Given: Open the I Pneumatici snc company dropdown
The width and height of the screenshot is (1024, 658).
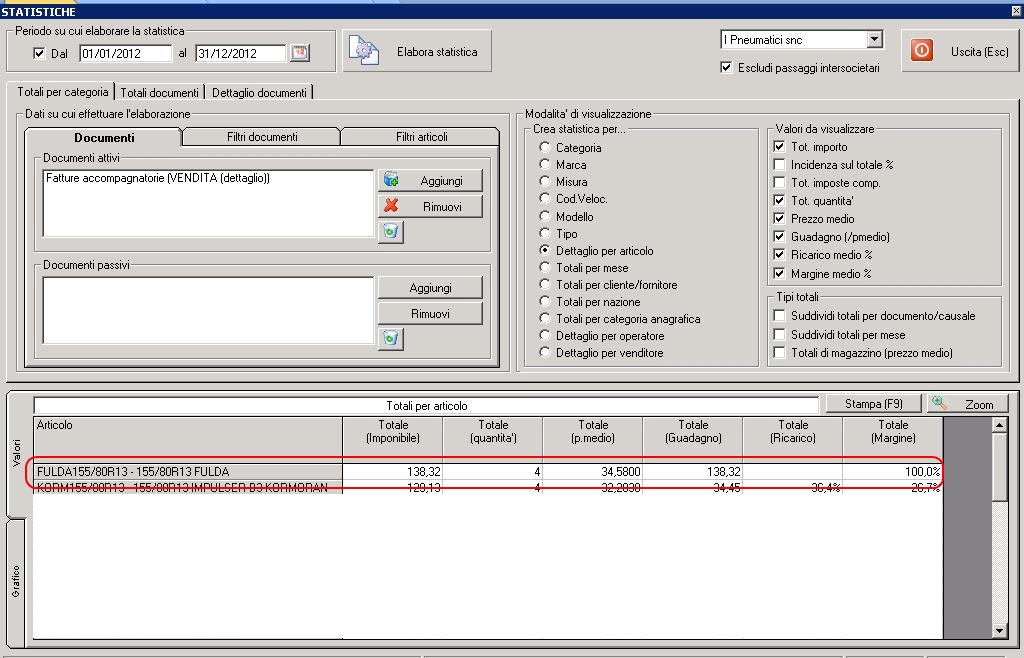Looking at the screenshot, I should click(x=875, y=40).
